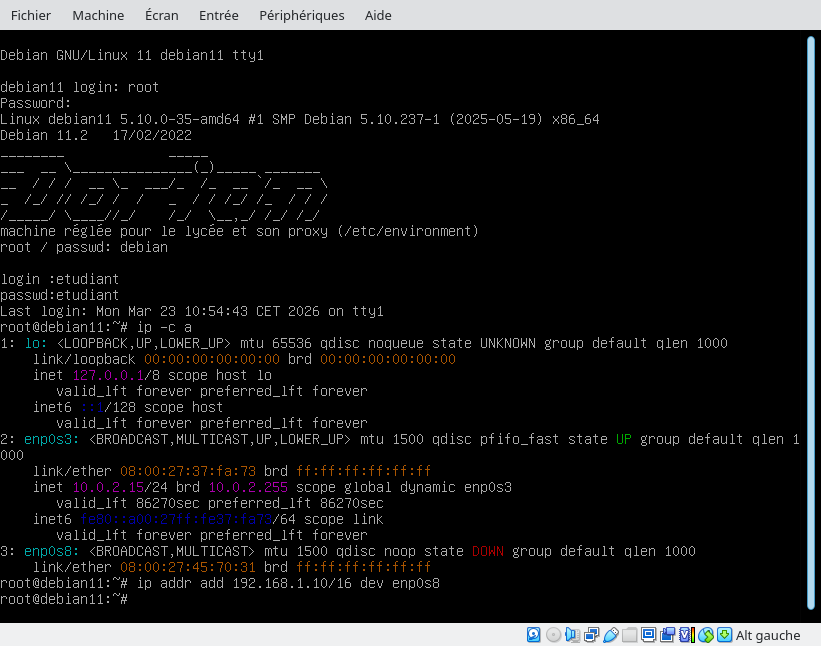Open the USB devices status icon
Viewport: 821px width, 646px height.
(609, 635)
